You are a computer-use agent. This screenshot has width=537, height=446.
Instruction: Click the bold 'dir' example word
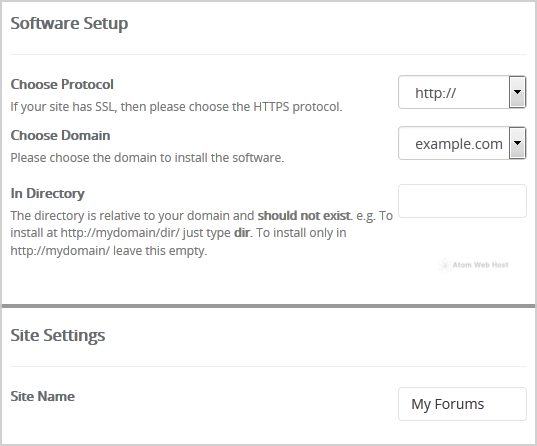click(x=242, y=233)
